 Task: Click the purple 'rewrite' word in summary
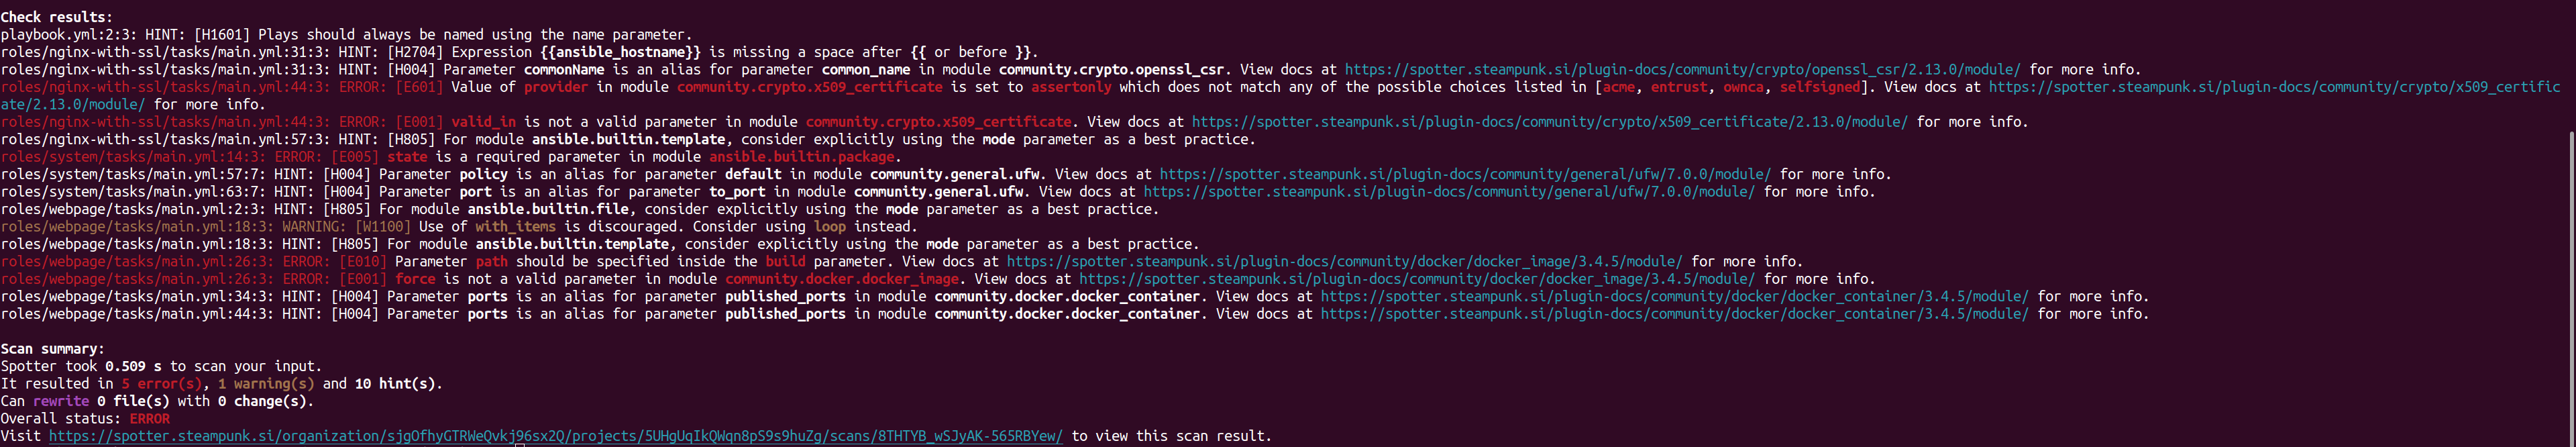[x=61, y=401]
